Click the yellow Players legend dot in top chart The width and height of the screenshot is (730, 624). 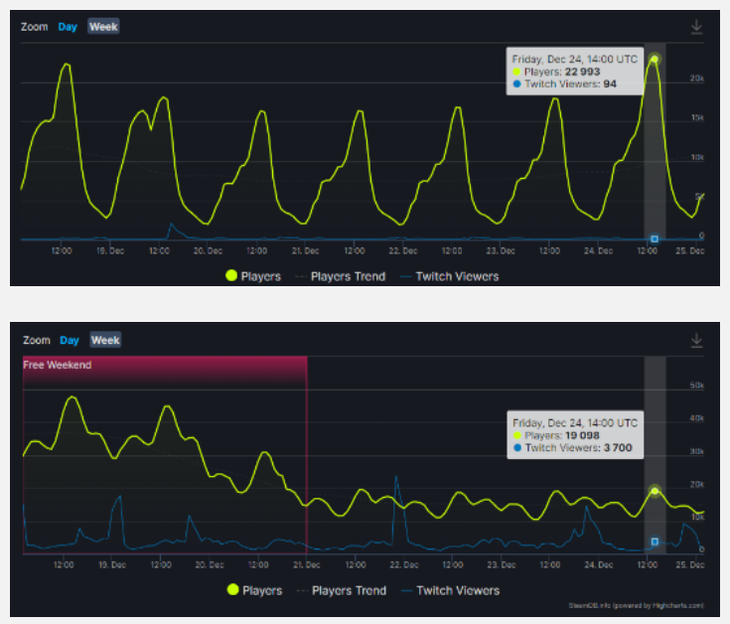tap(231, 276)
